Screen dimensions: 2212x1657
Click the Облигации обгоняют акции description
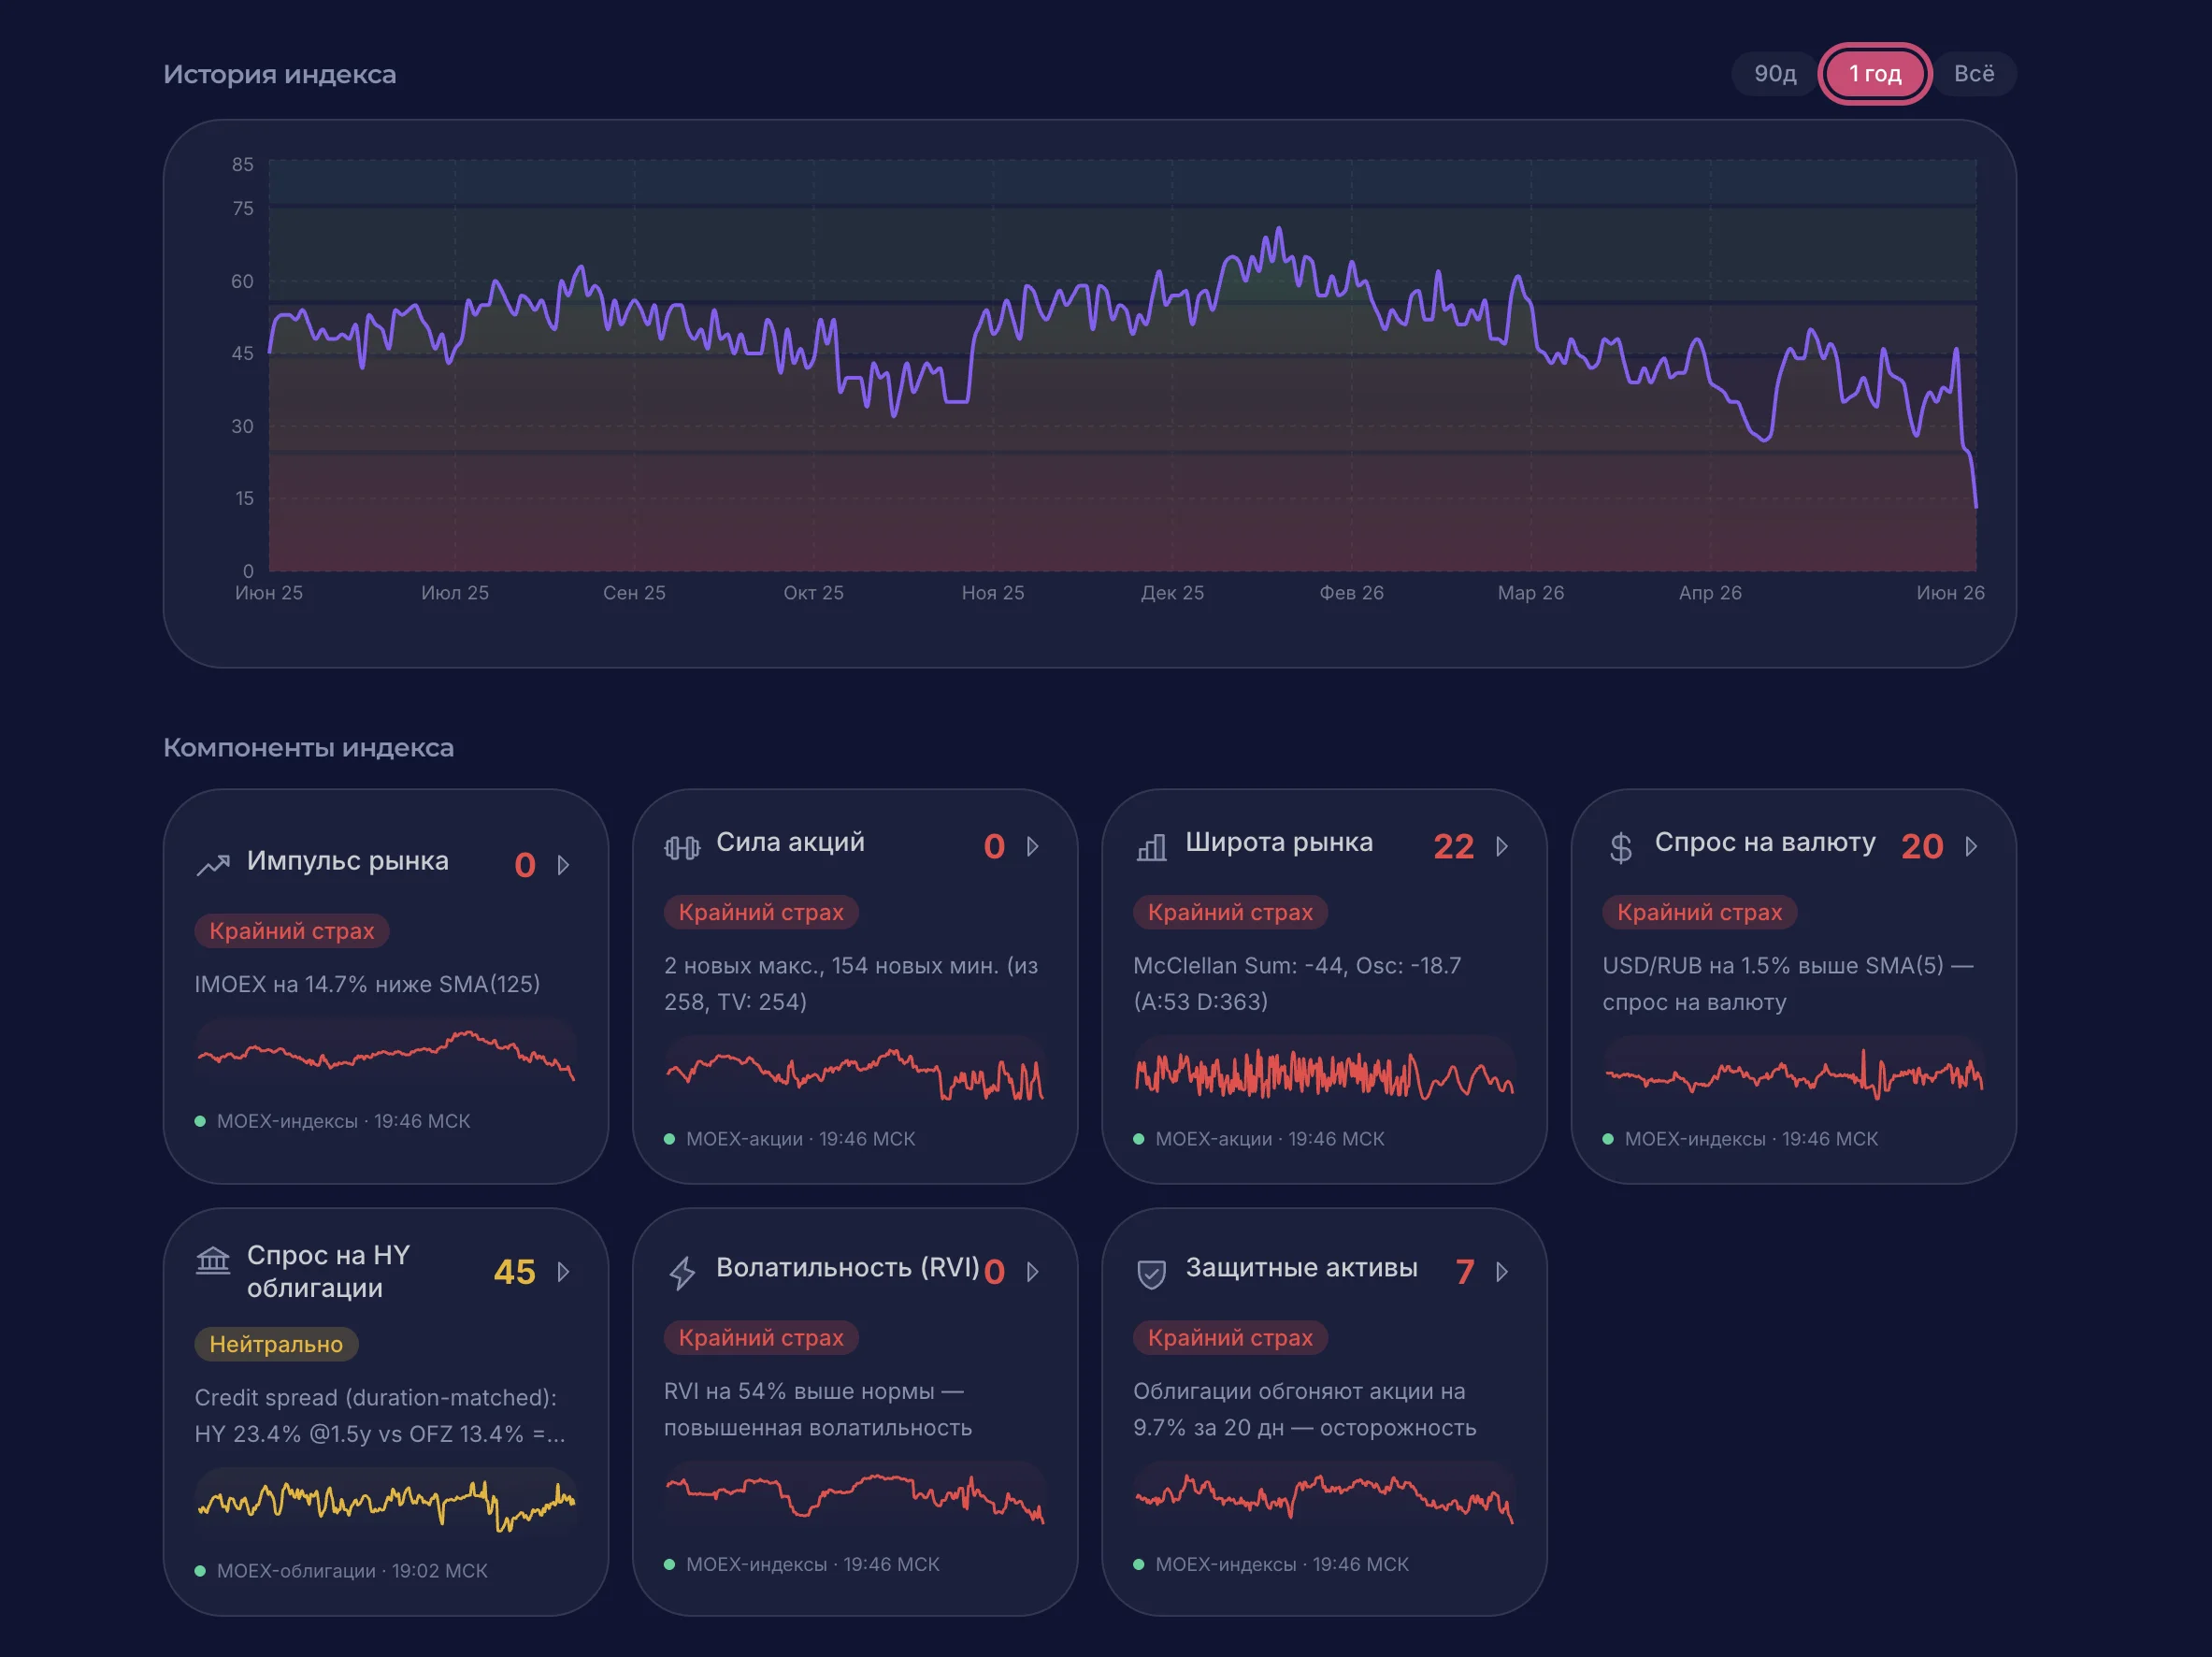click(1305, 1410)
